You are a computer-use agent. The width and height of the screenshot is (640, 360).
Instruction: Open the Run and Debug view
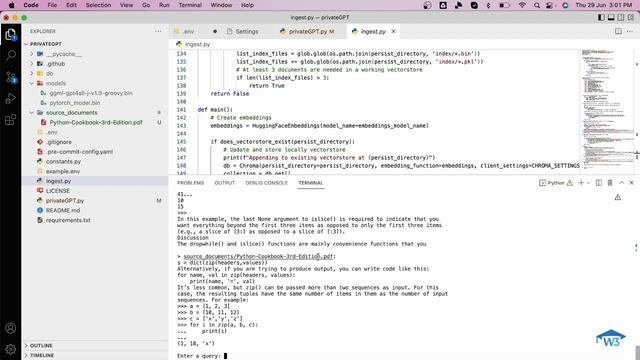pos(11,98)
